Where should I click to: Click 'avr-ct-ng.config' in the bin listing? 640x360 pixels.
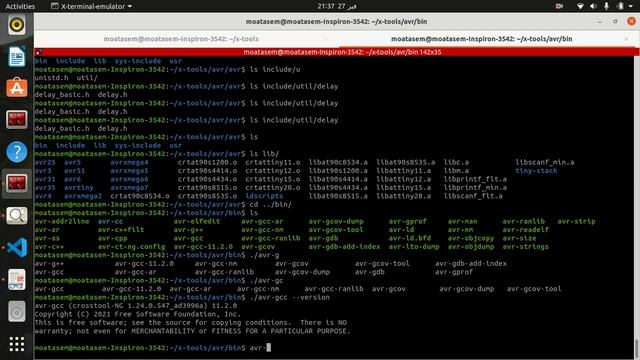[131, 247]
